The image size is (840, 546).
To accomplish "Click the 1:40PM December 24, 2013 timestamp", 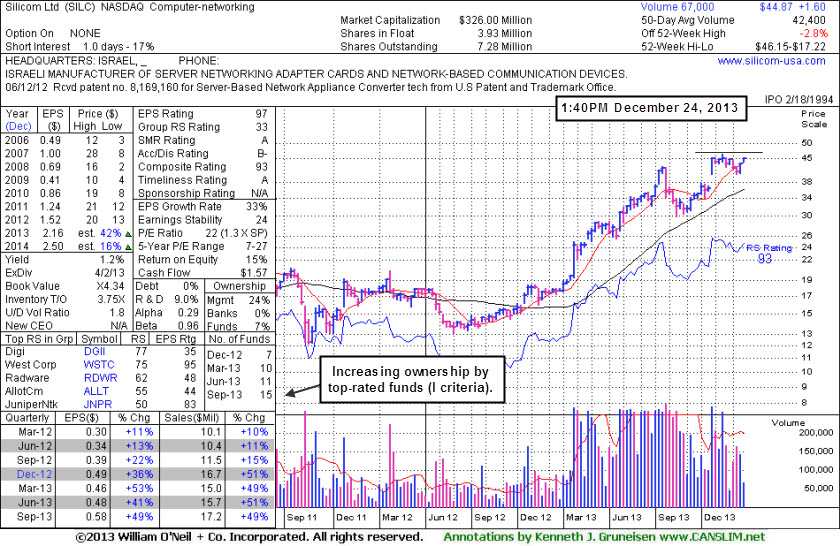I will click(650, 108).
